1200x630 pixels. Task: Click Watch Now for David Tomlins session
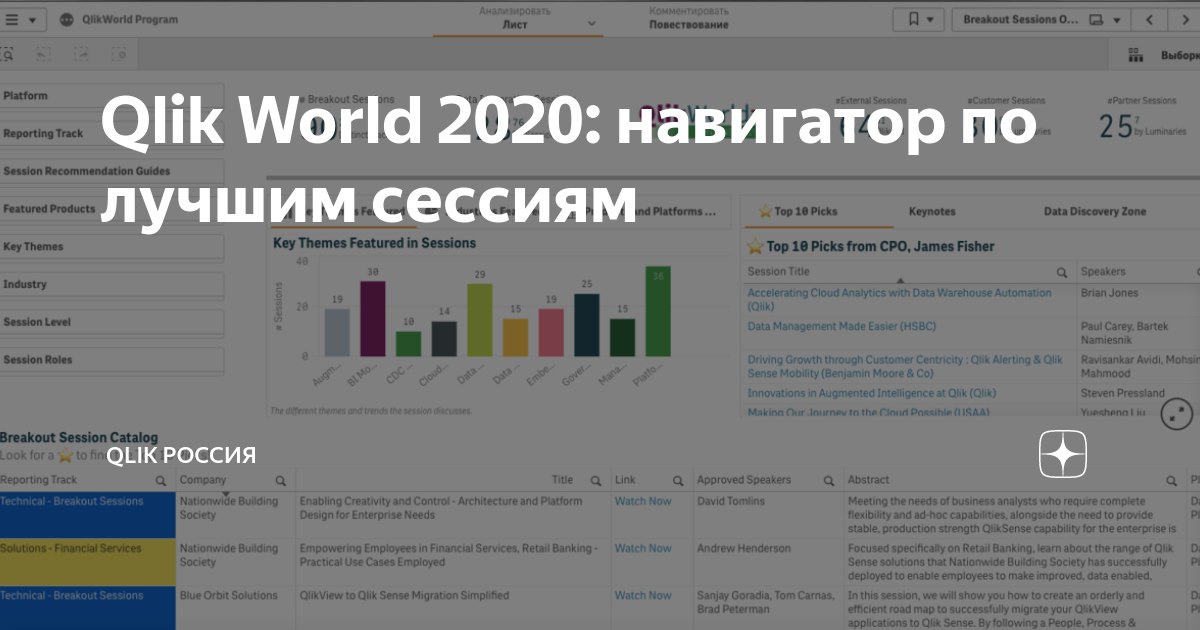click(x=643, y=502)
